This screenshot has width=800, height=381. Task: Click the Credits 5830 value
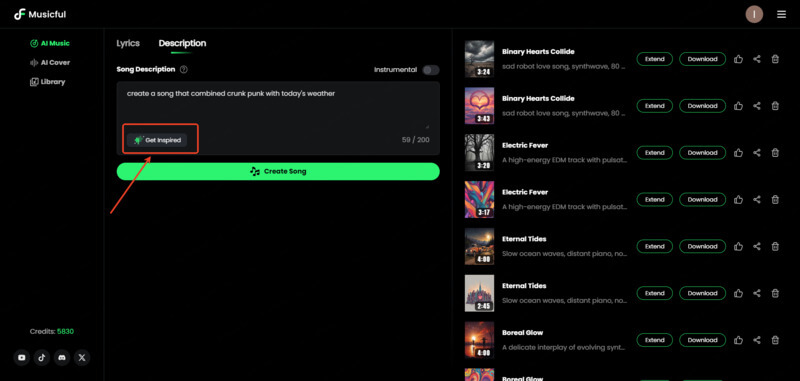pos(65,332)
